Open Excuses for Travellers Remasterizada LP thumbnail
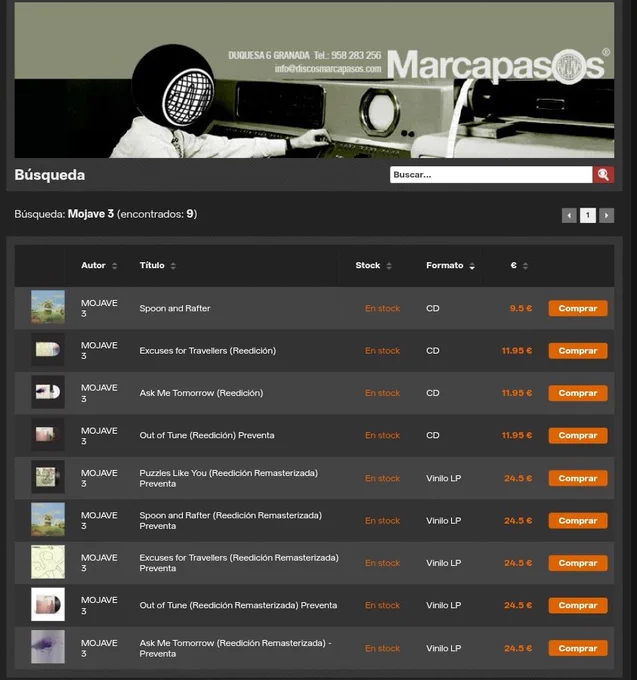 pos(48,562)
